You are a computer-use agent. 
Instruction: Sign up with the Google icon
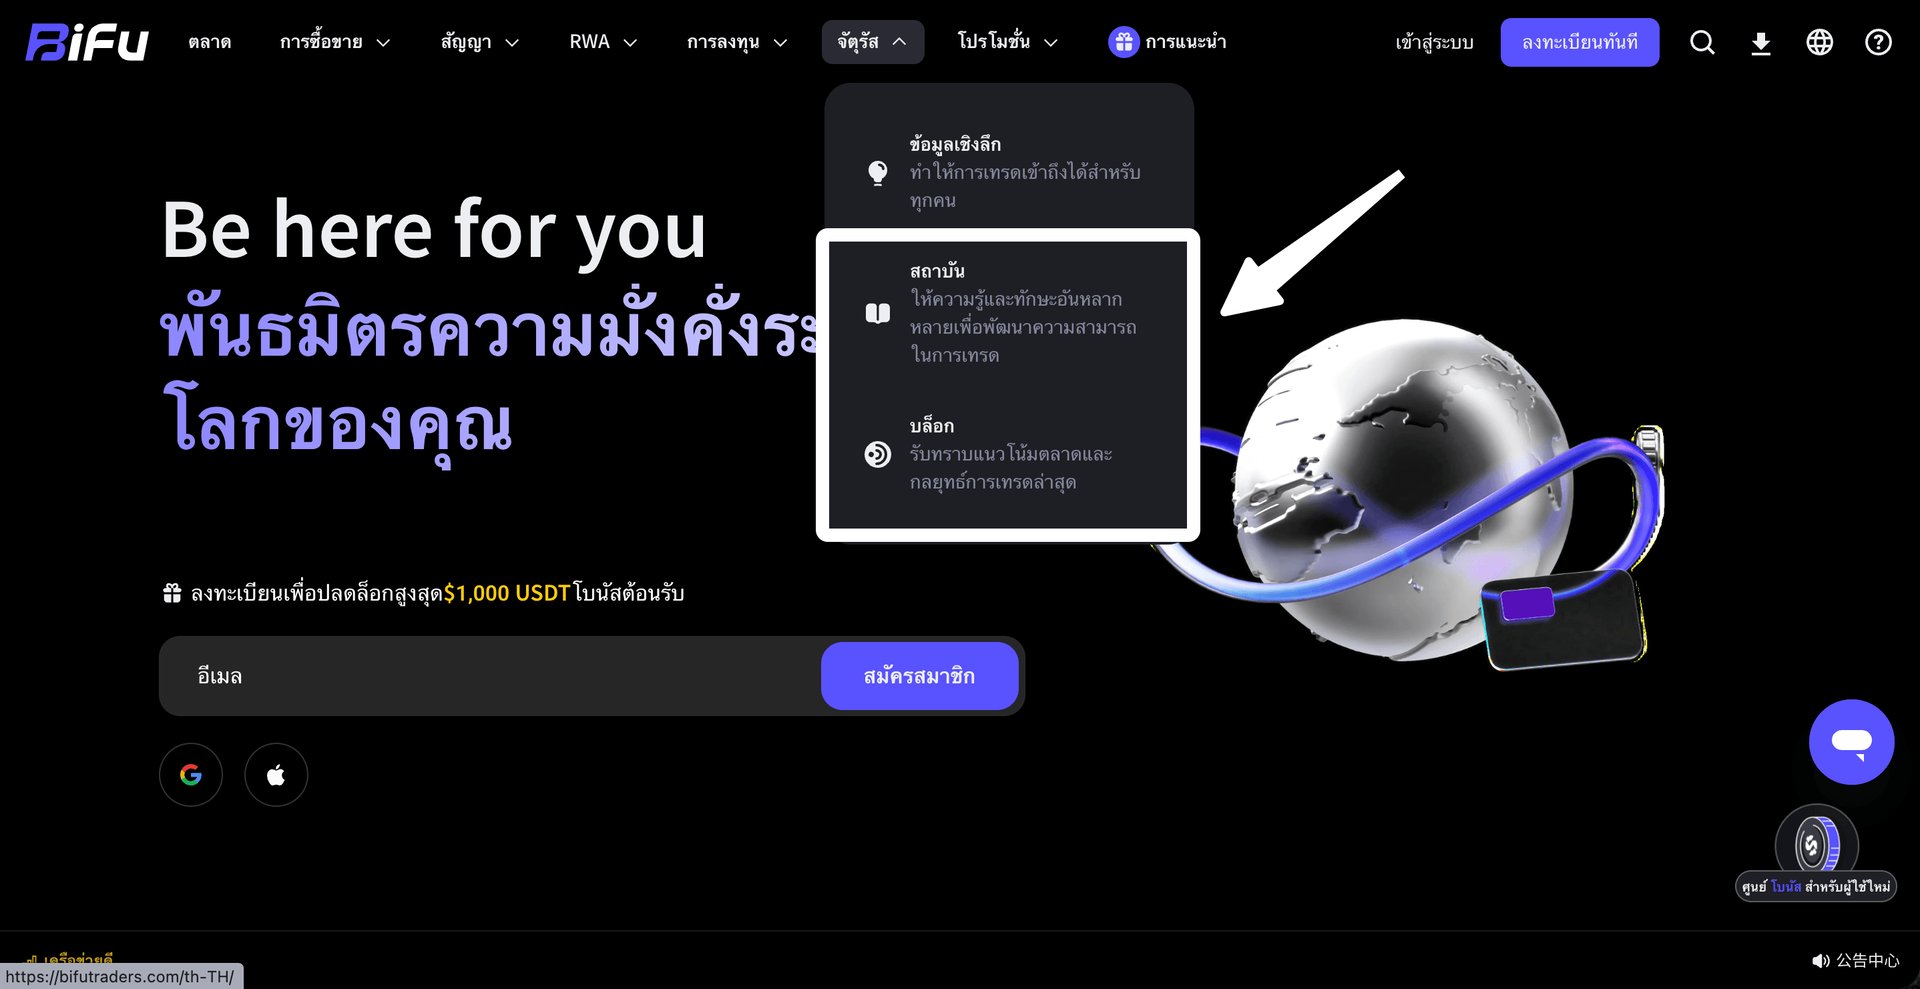click(x=191, y=775)
